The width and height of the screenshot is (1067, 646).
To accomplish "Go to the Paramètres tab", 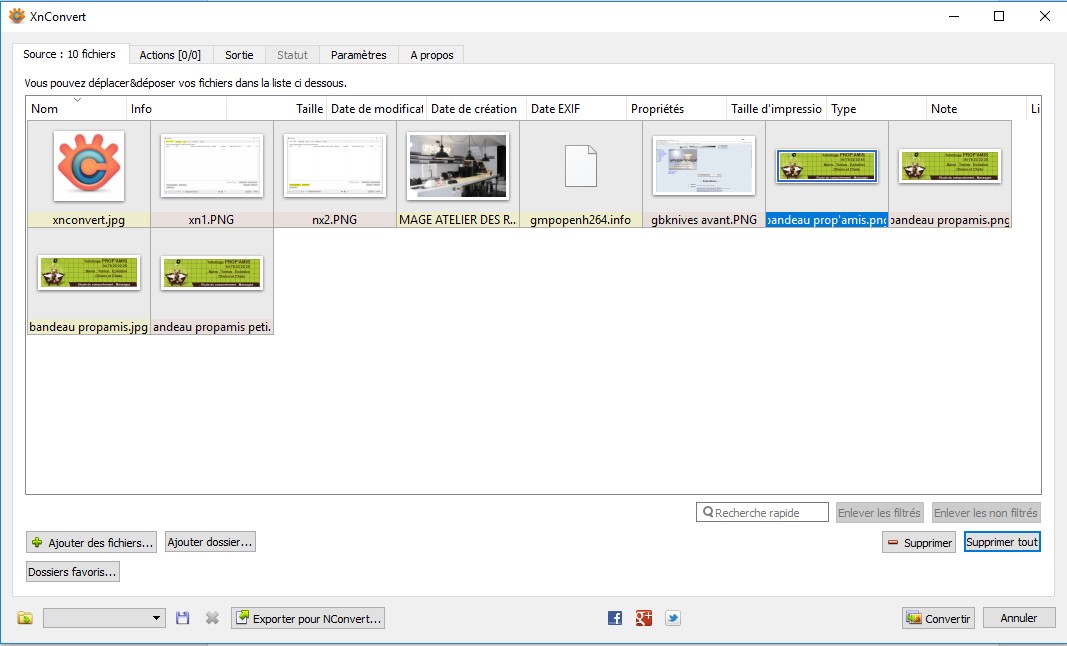I will (358, 55).
